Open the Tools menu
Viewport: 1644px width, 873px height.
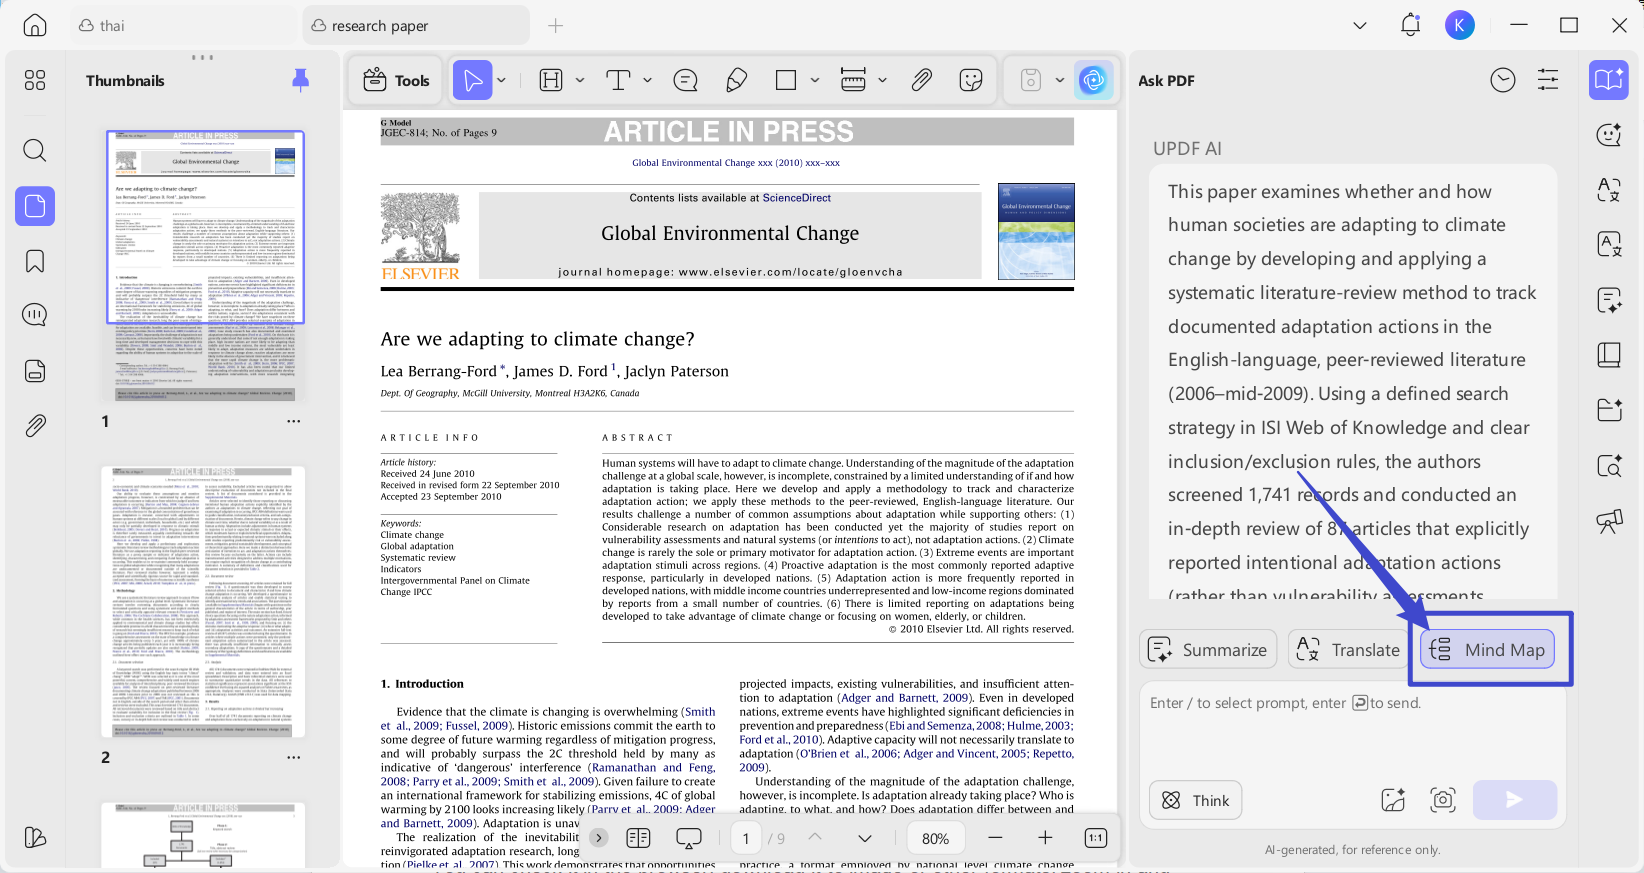pyautogui.click(x=396, y=80)
